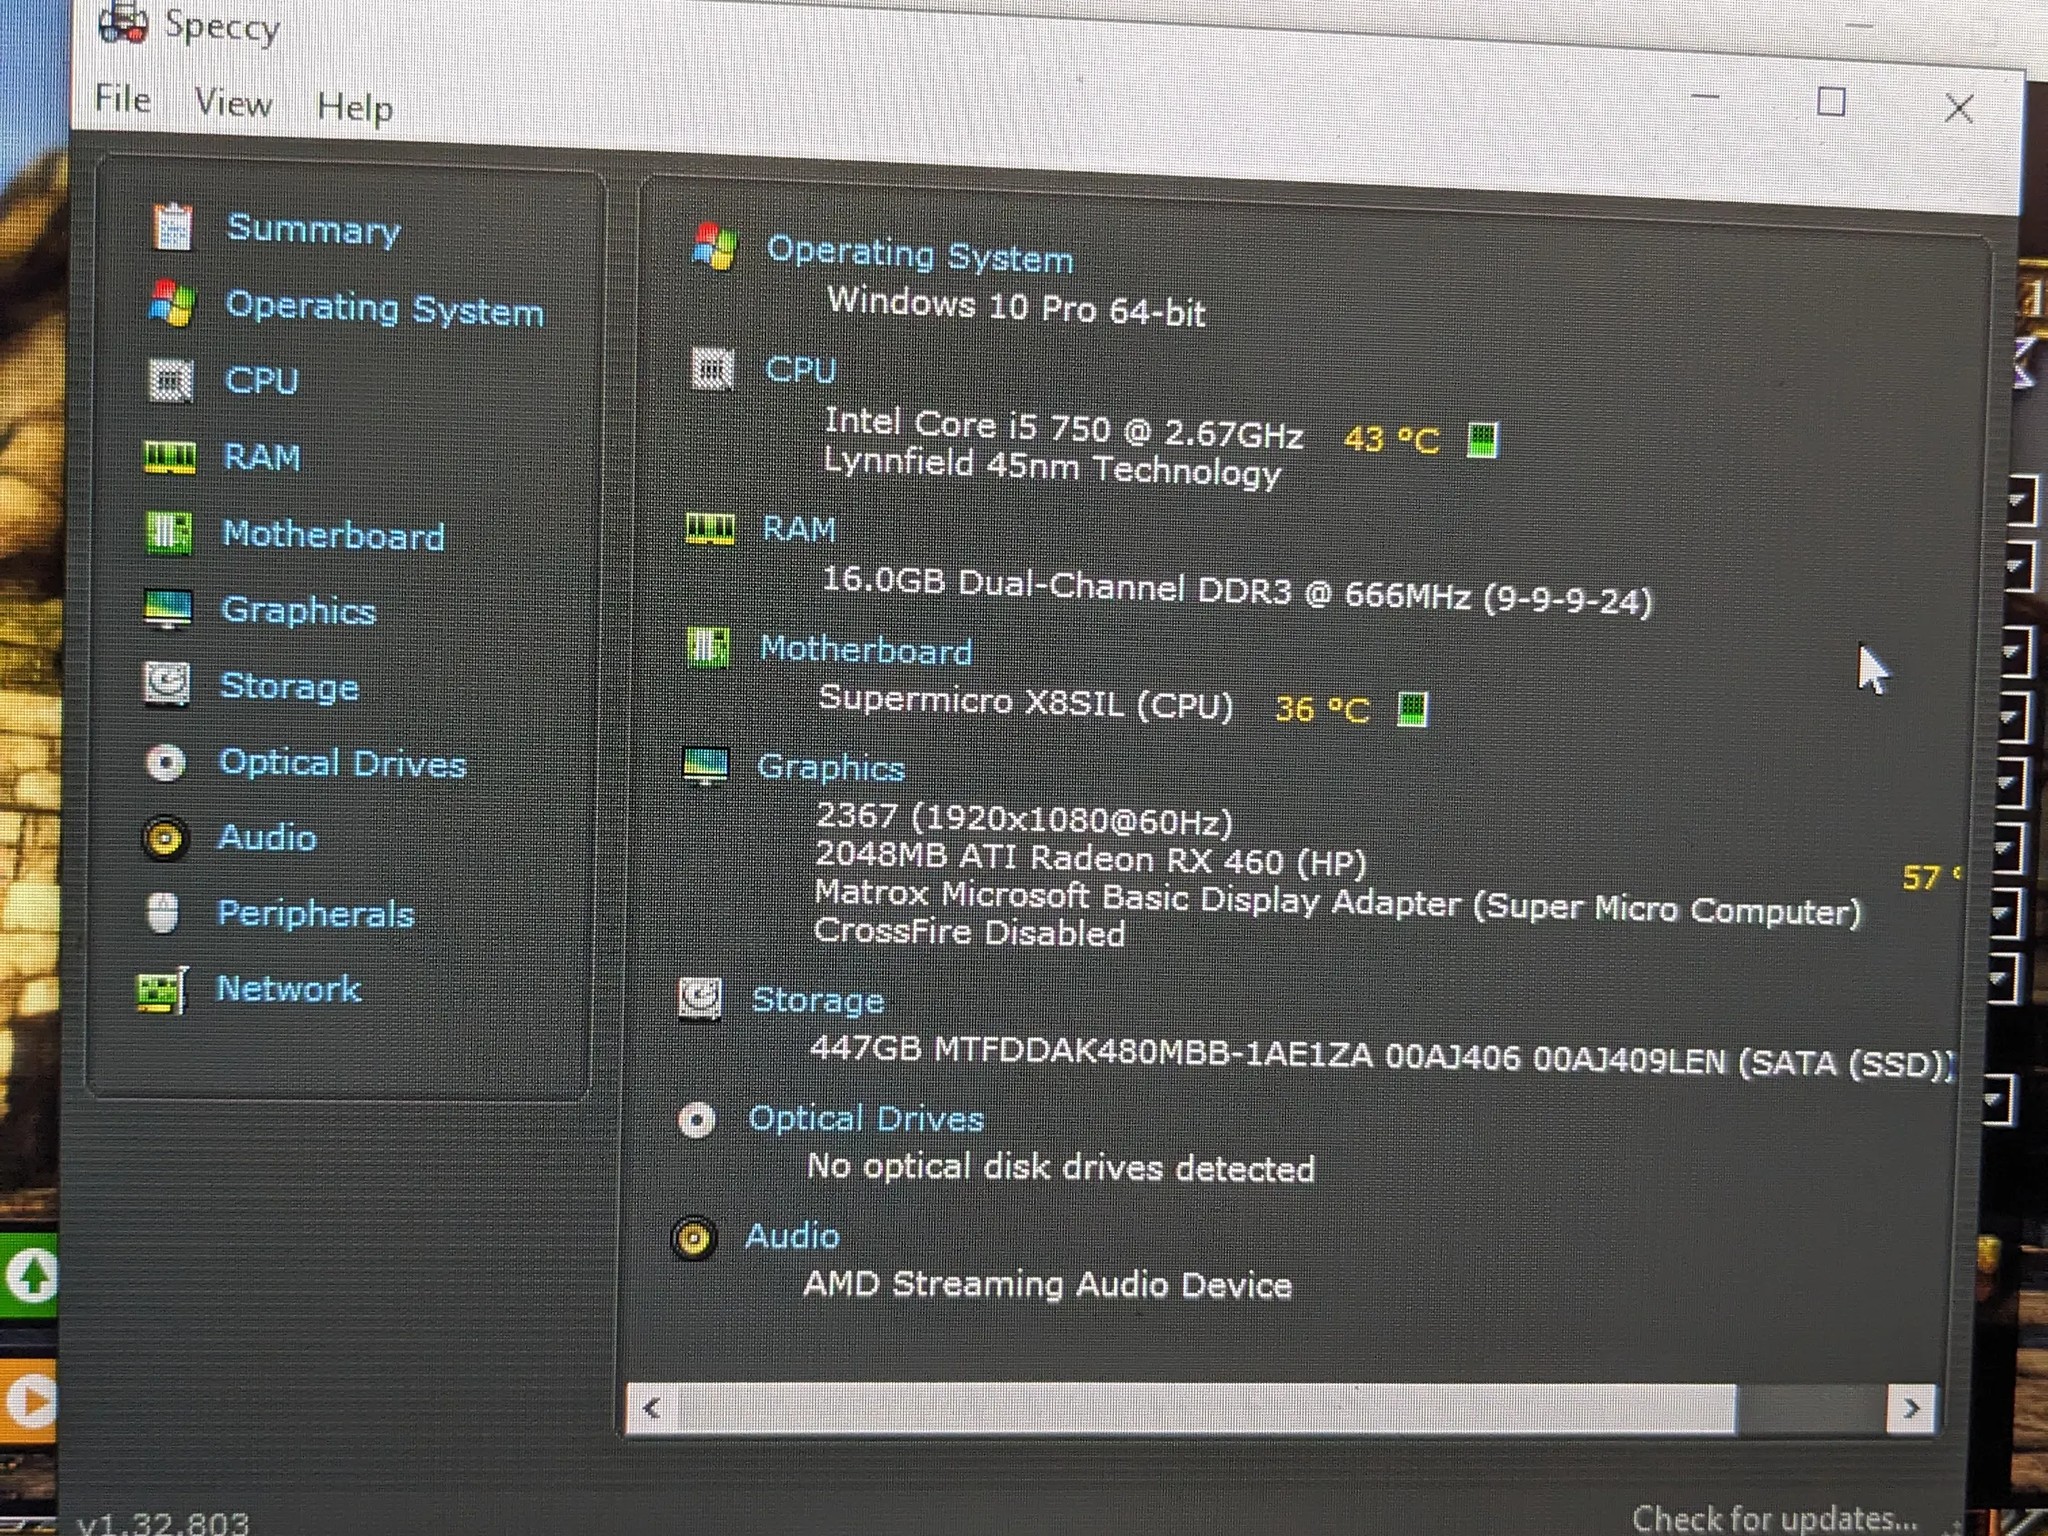
Task: Select the 'AMD Streaming Audio Device' text
Action: point(1047,1284)
